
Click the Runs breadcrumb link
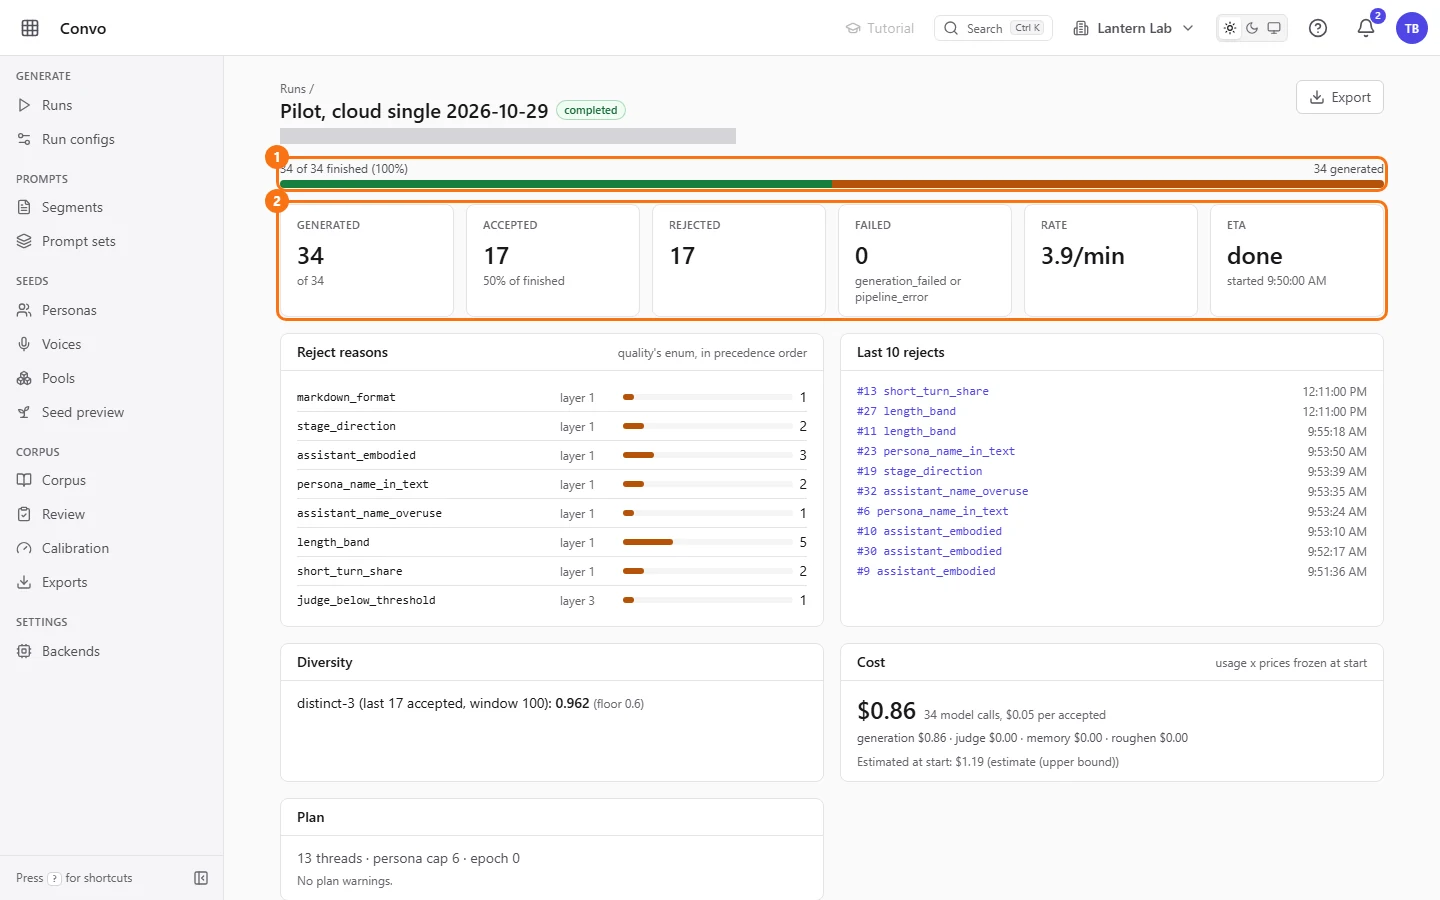pos(292,89)
